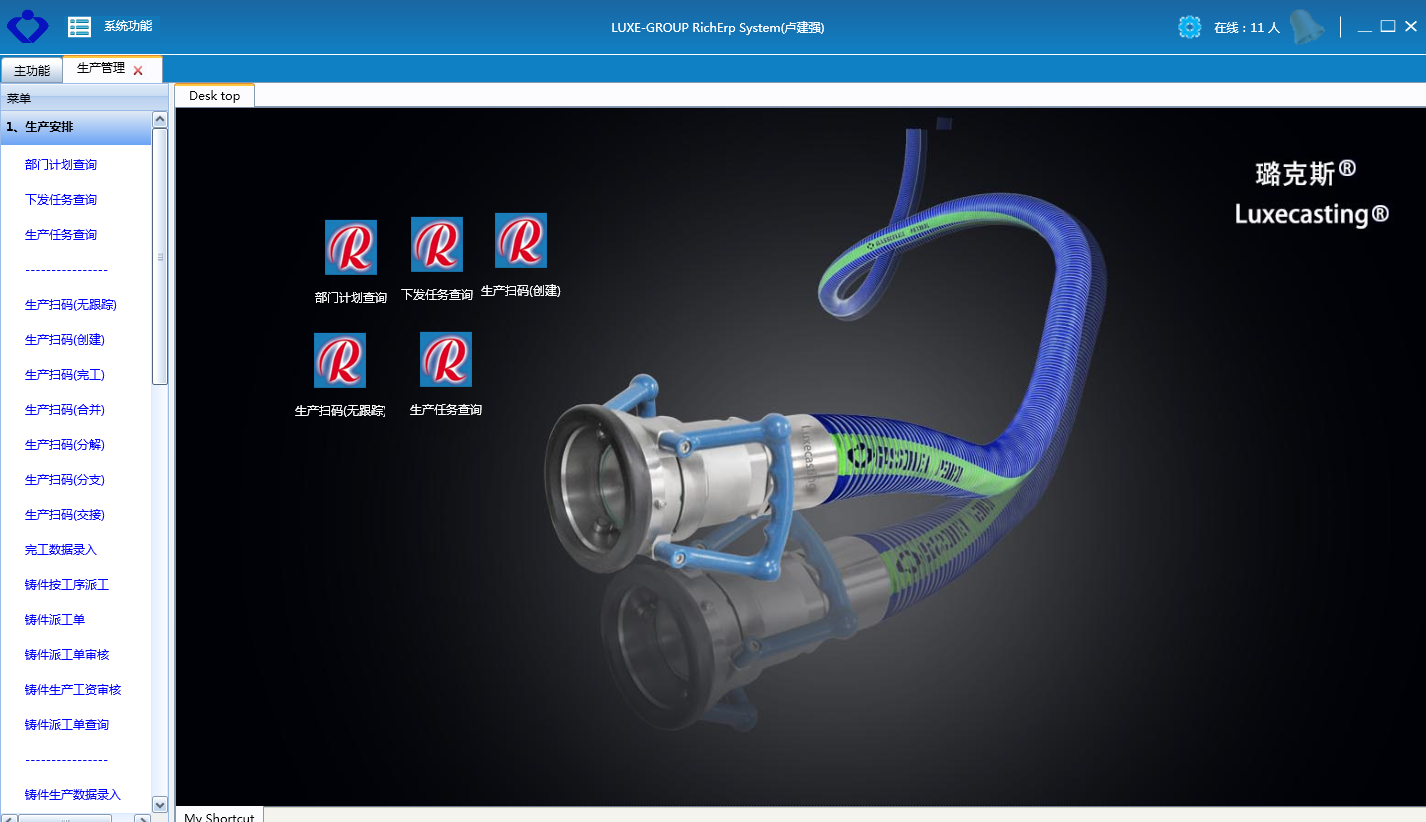
Task: Click the blue settings gear icon
Action: click(1189, 27)
